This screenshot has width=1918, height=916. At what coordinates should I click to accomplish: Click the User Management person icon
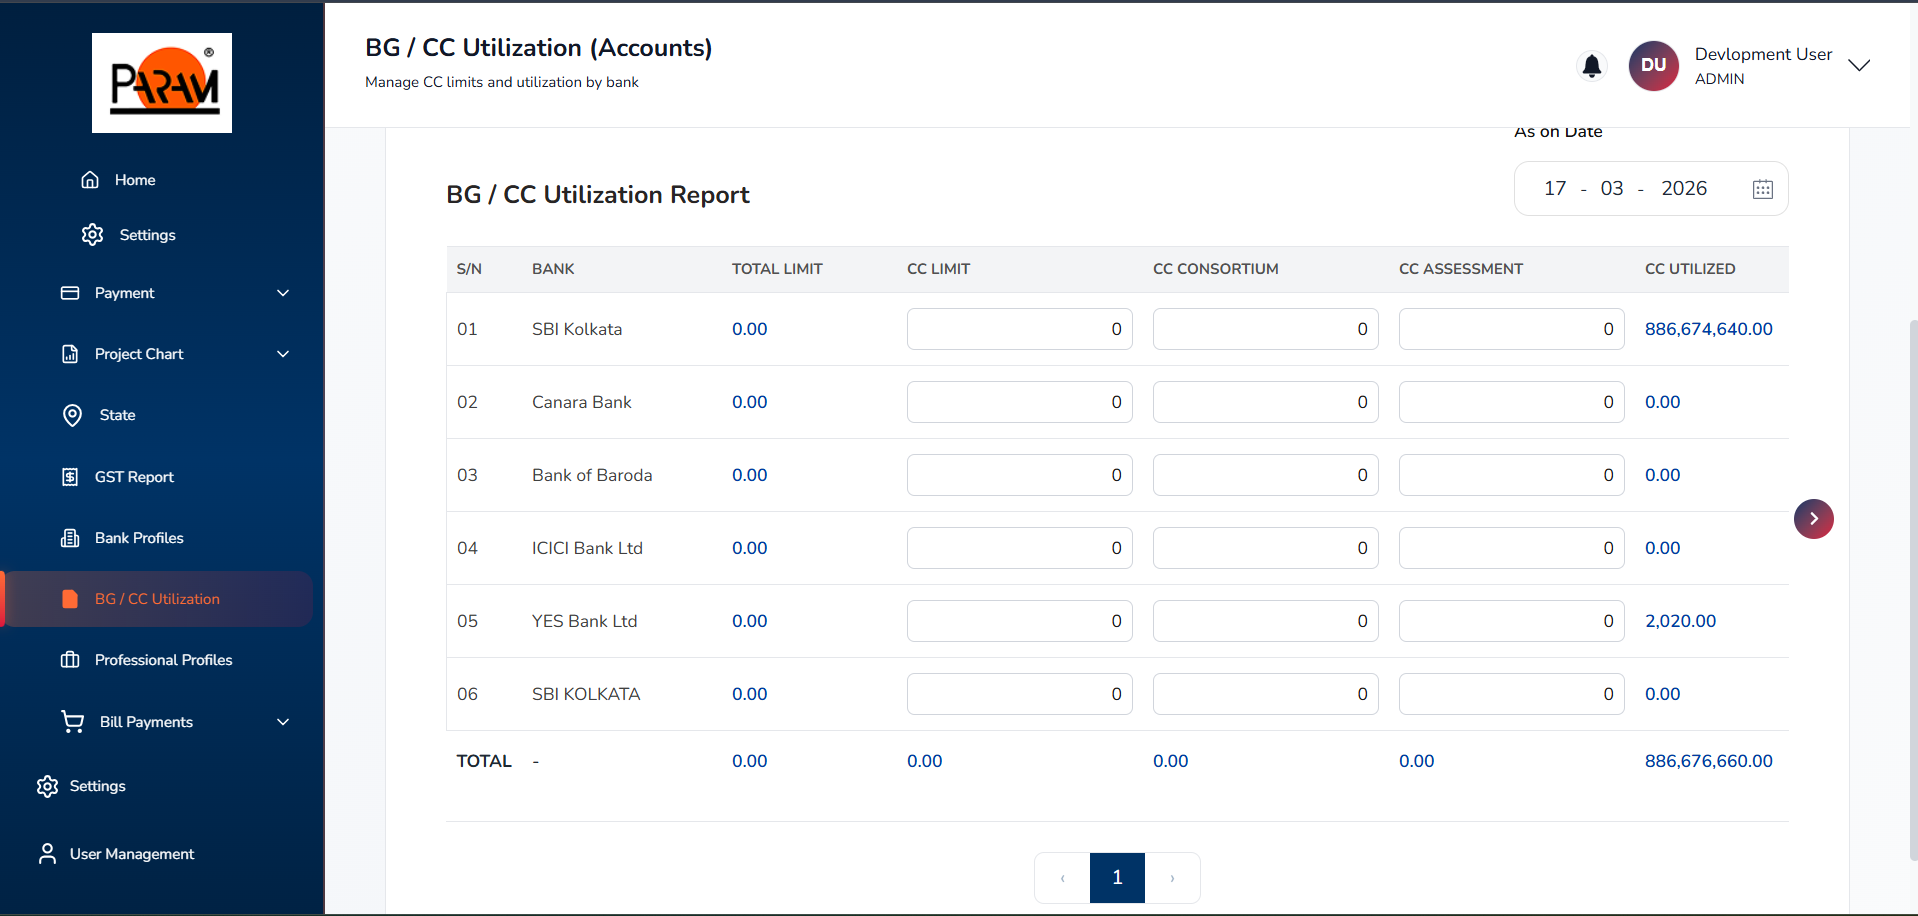(47, 854)
